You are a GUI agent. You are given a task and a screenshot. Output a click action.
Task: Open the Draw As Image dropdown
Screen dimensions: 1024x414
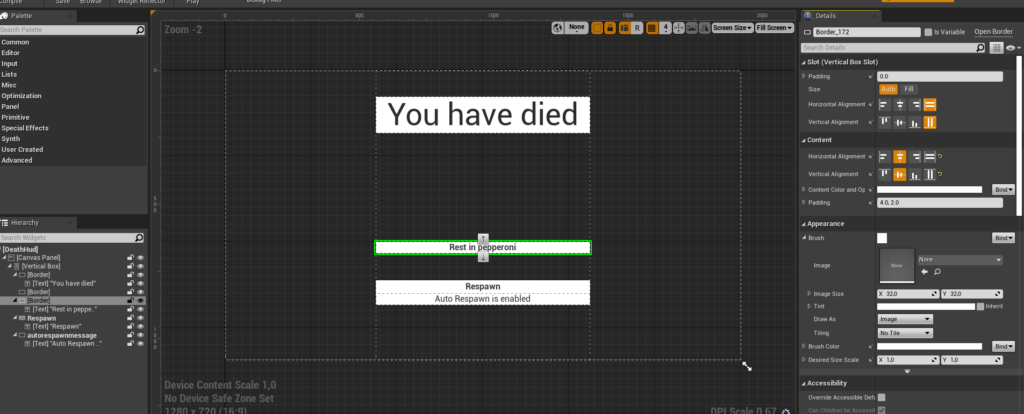[x=905, y=319]
